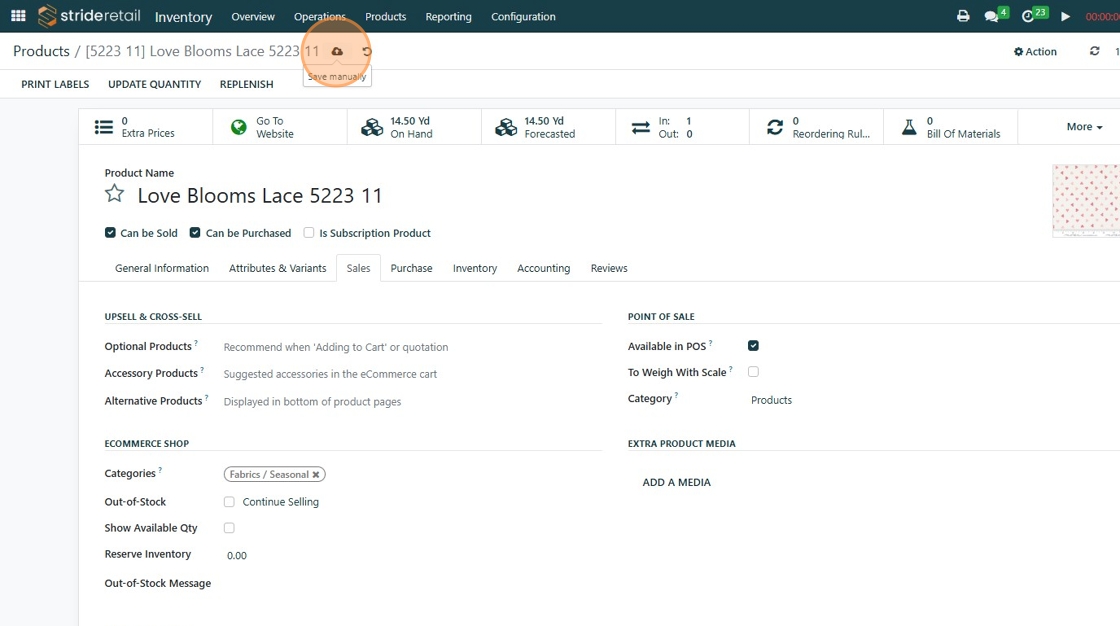Remove the Fabrics / Seasonal tag
Image resolution: width=1120 pixels, height=626 pixels.
pyautogui.click(x=316, y=475)
